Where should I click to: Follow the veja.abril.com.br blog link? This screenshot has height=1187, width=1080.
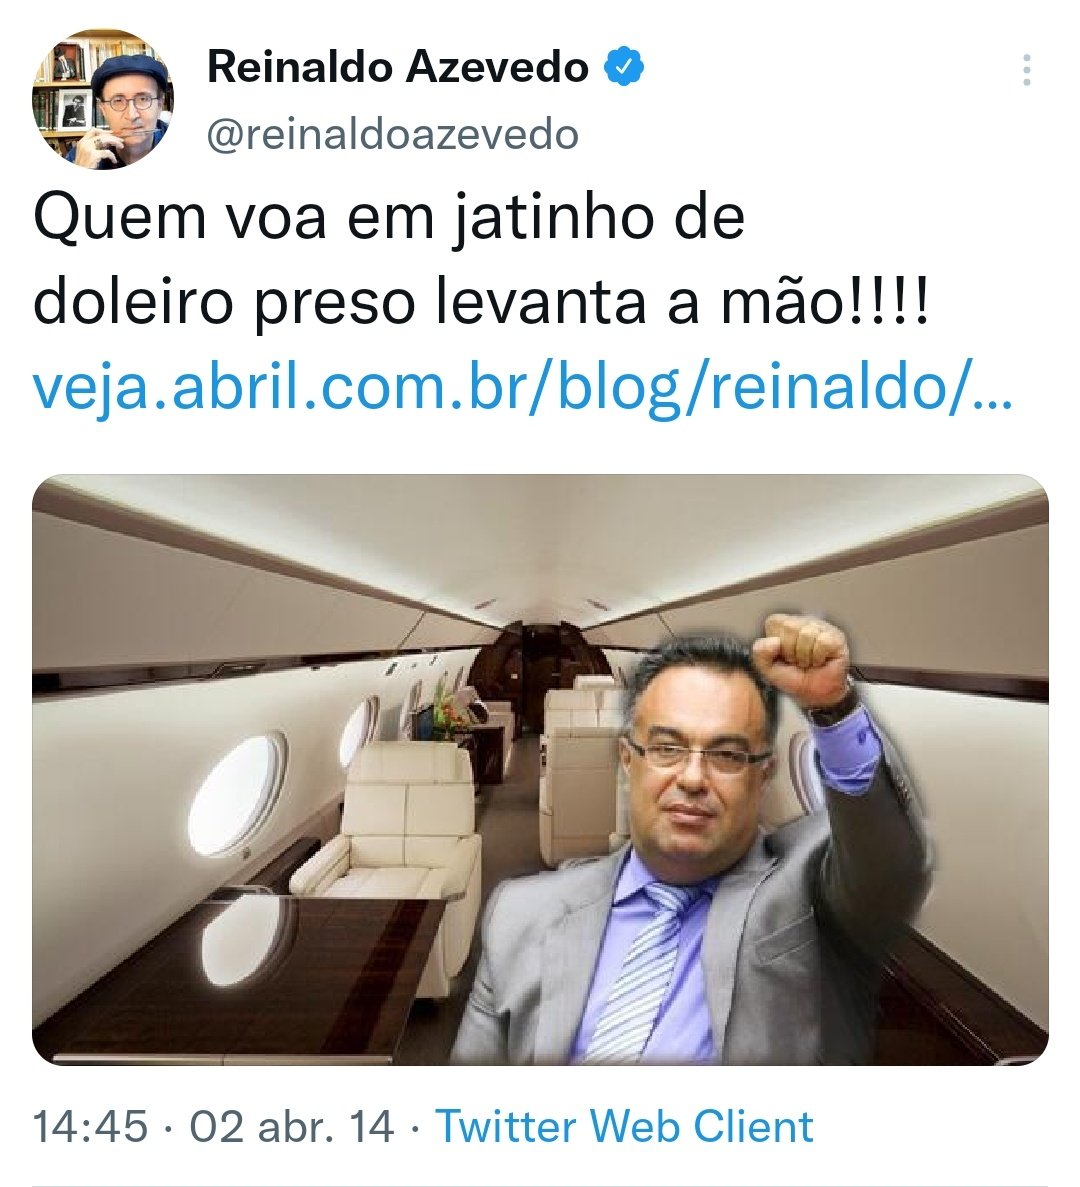coord(522,387)
